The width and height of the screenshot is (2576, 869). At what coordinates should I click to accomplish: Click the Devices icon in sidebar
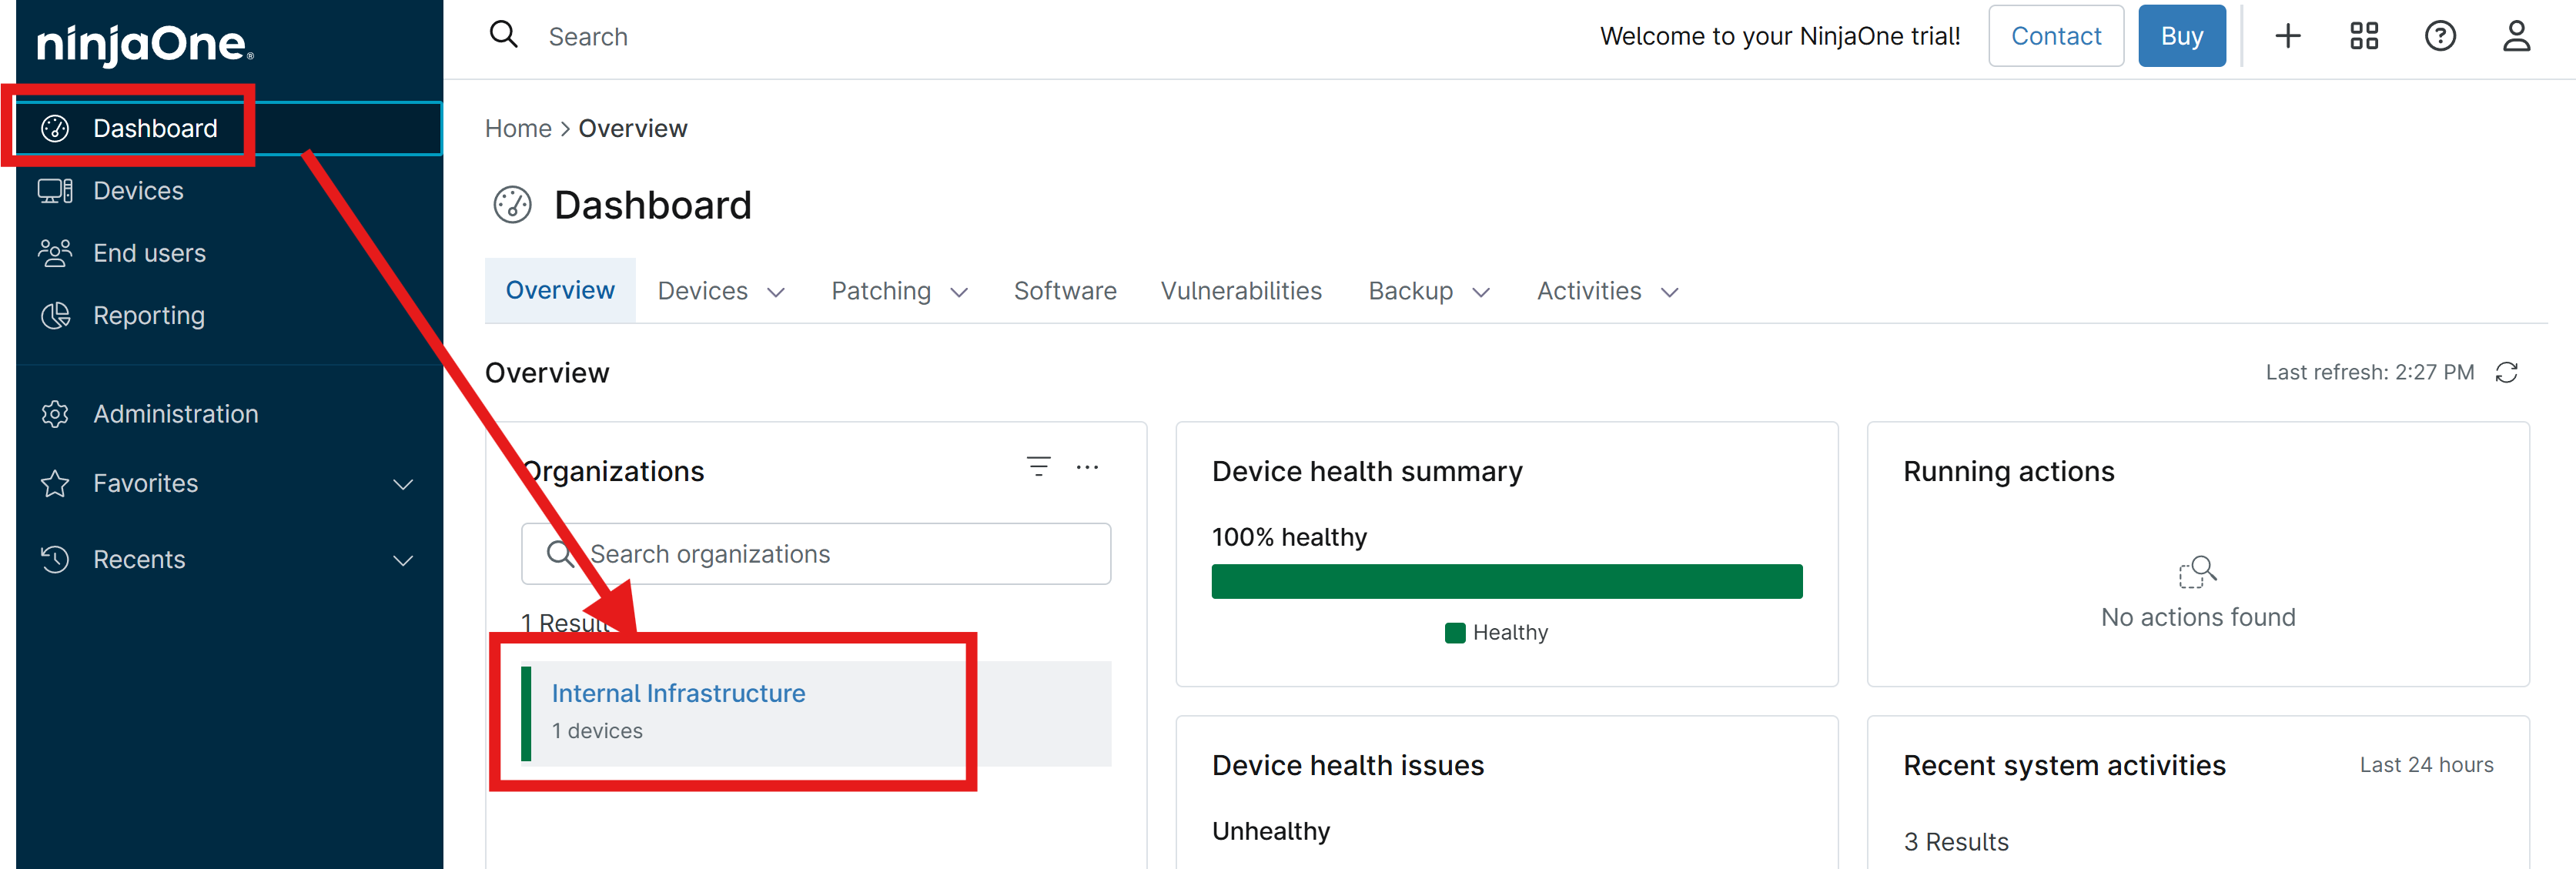(x=55, y=190)
